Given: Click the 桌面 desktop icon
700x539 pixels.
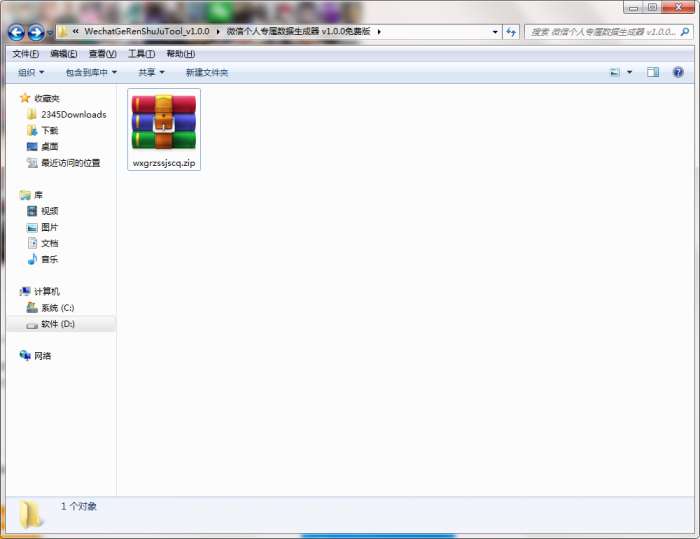Looking at the screenshot, I should (x=32, y=146).
